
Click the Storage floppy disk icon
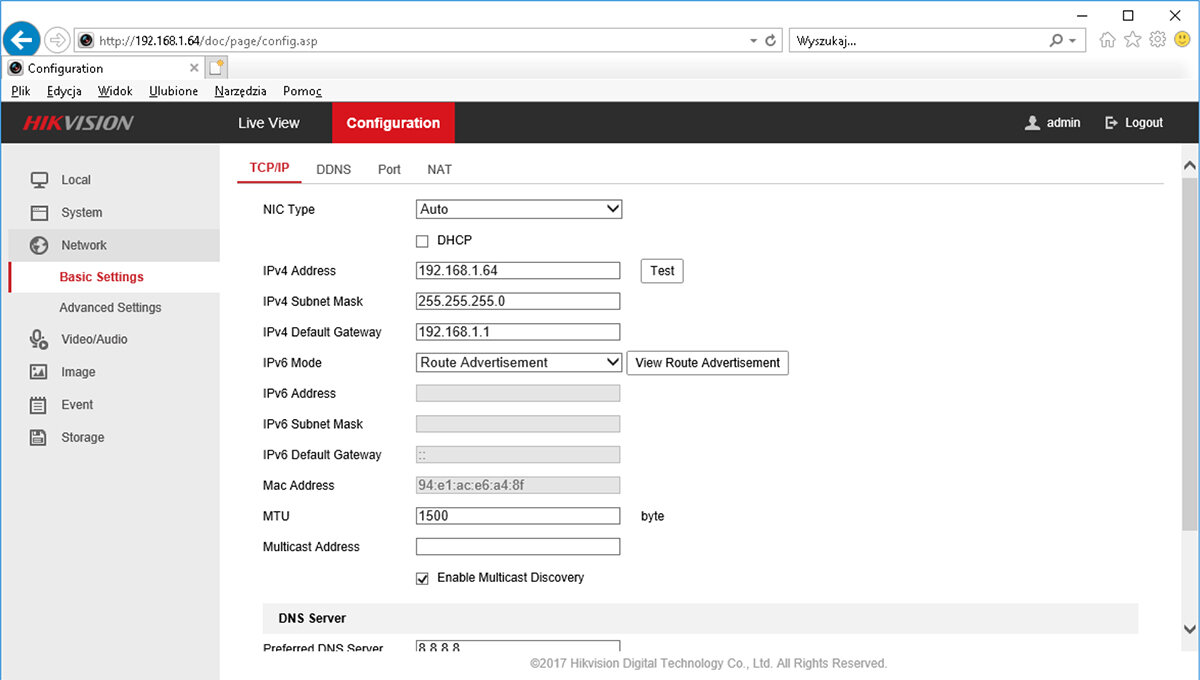point(39,437)
